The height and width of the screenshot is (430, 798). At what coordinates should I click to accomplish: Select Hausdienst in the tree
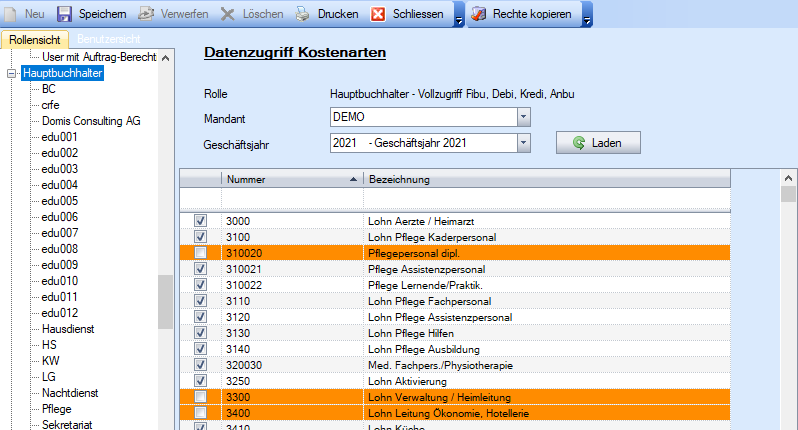point(68,329)
